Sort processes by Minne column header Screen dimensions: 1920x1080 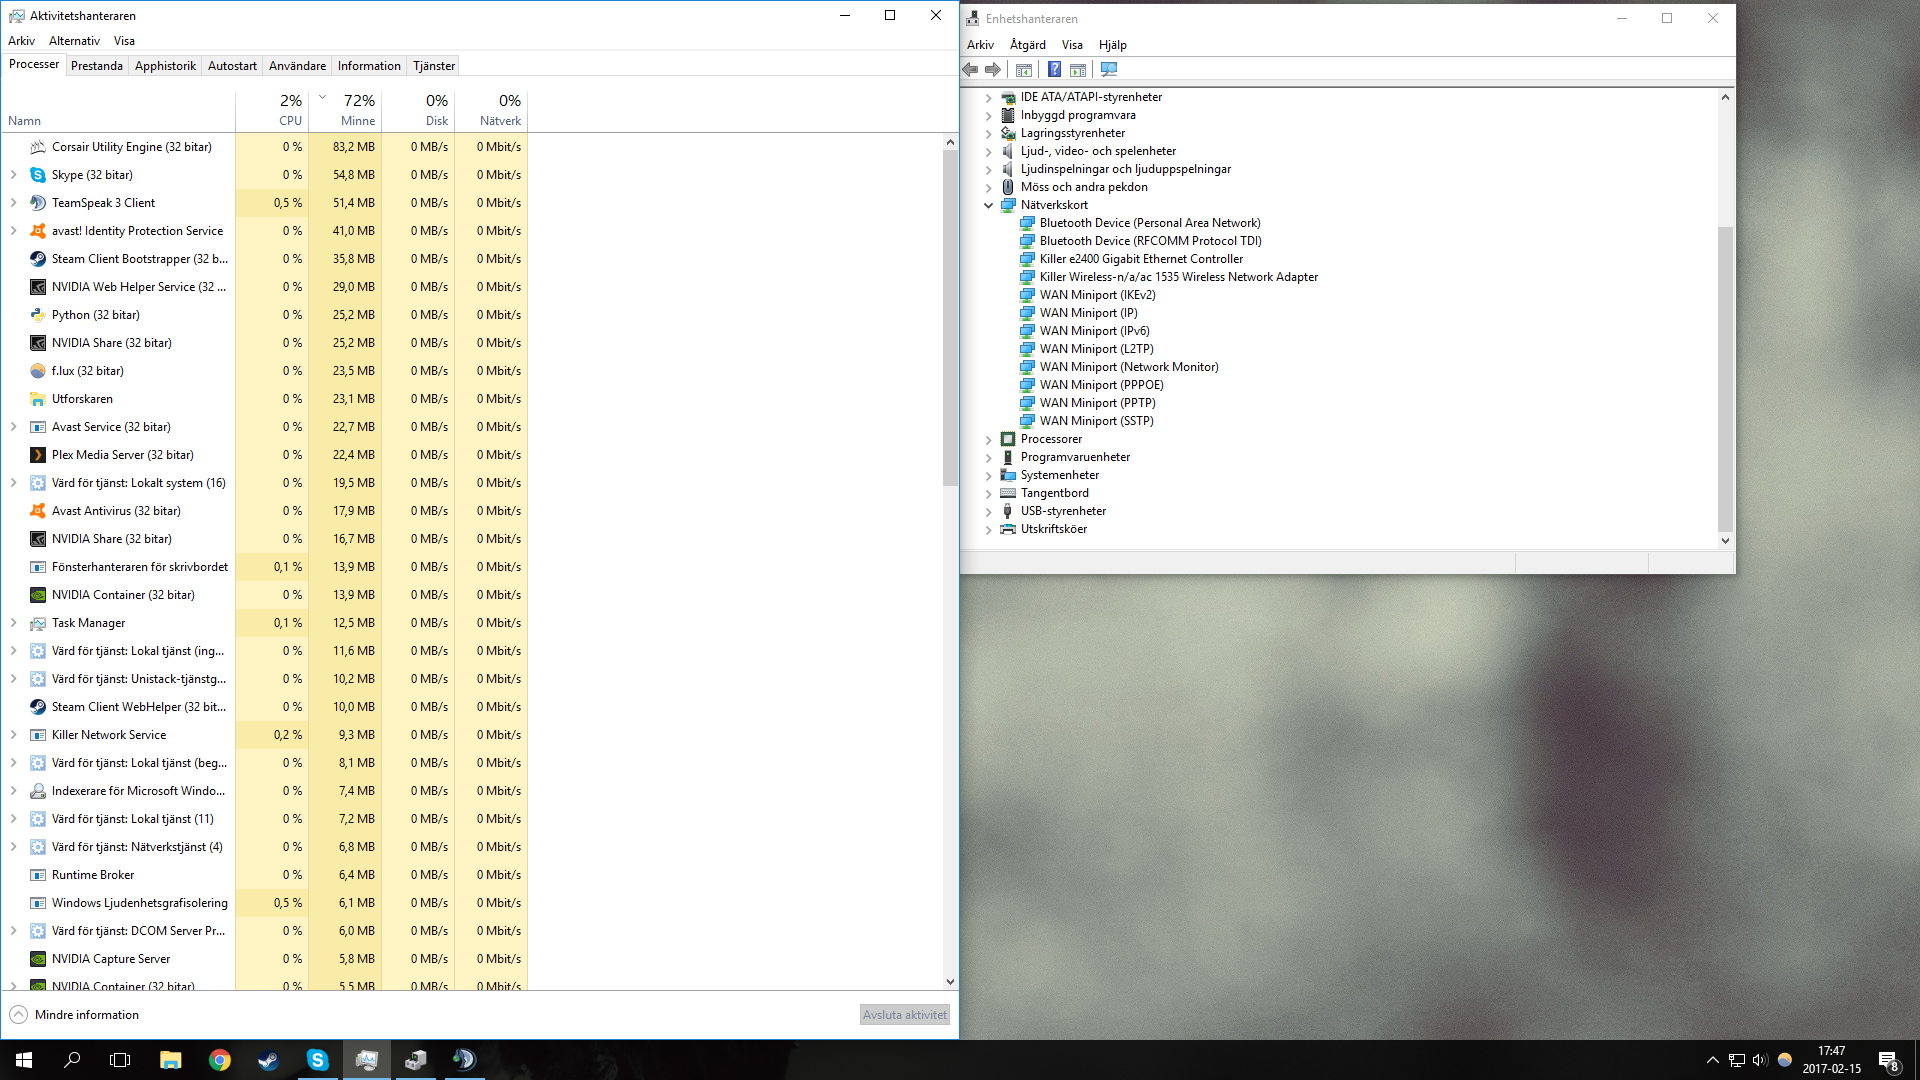tap(345, 110)
